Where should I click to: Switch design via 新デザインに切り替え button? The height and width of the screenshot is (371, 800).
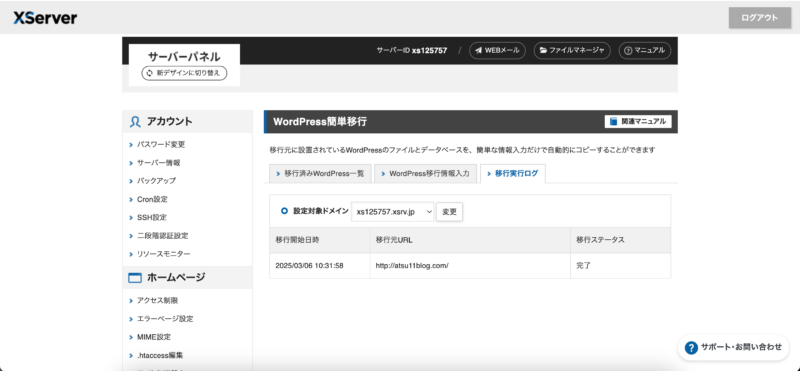[184, 73]
